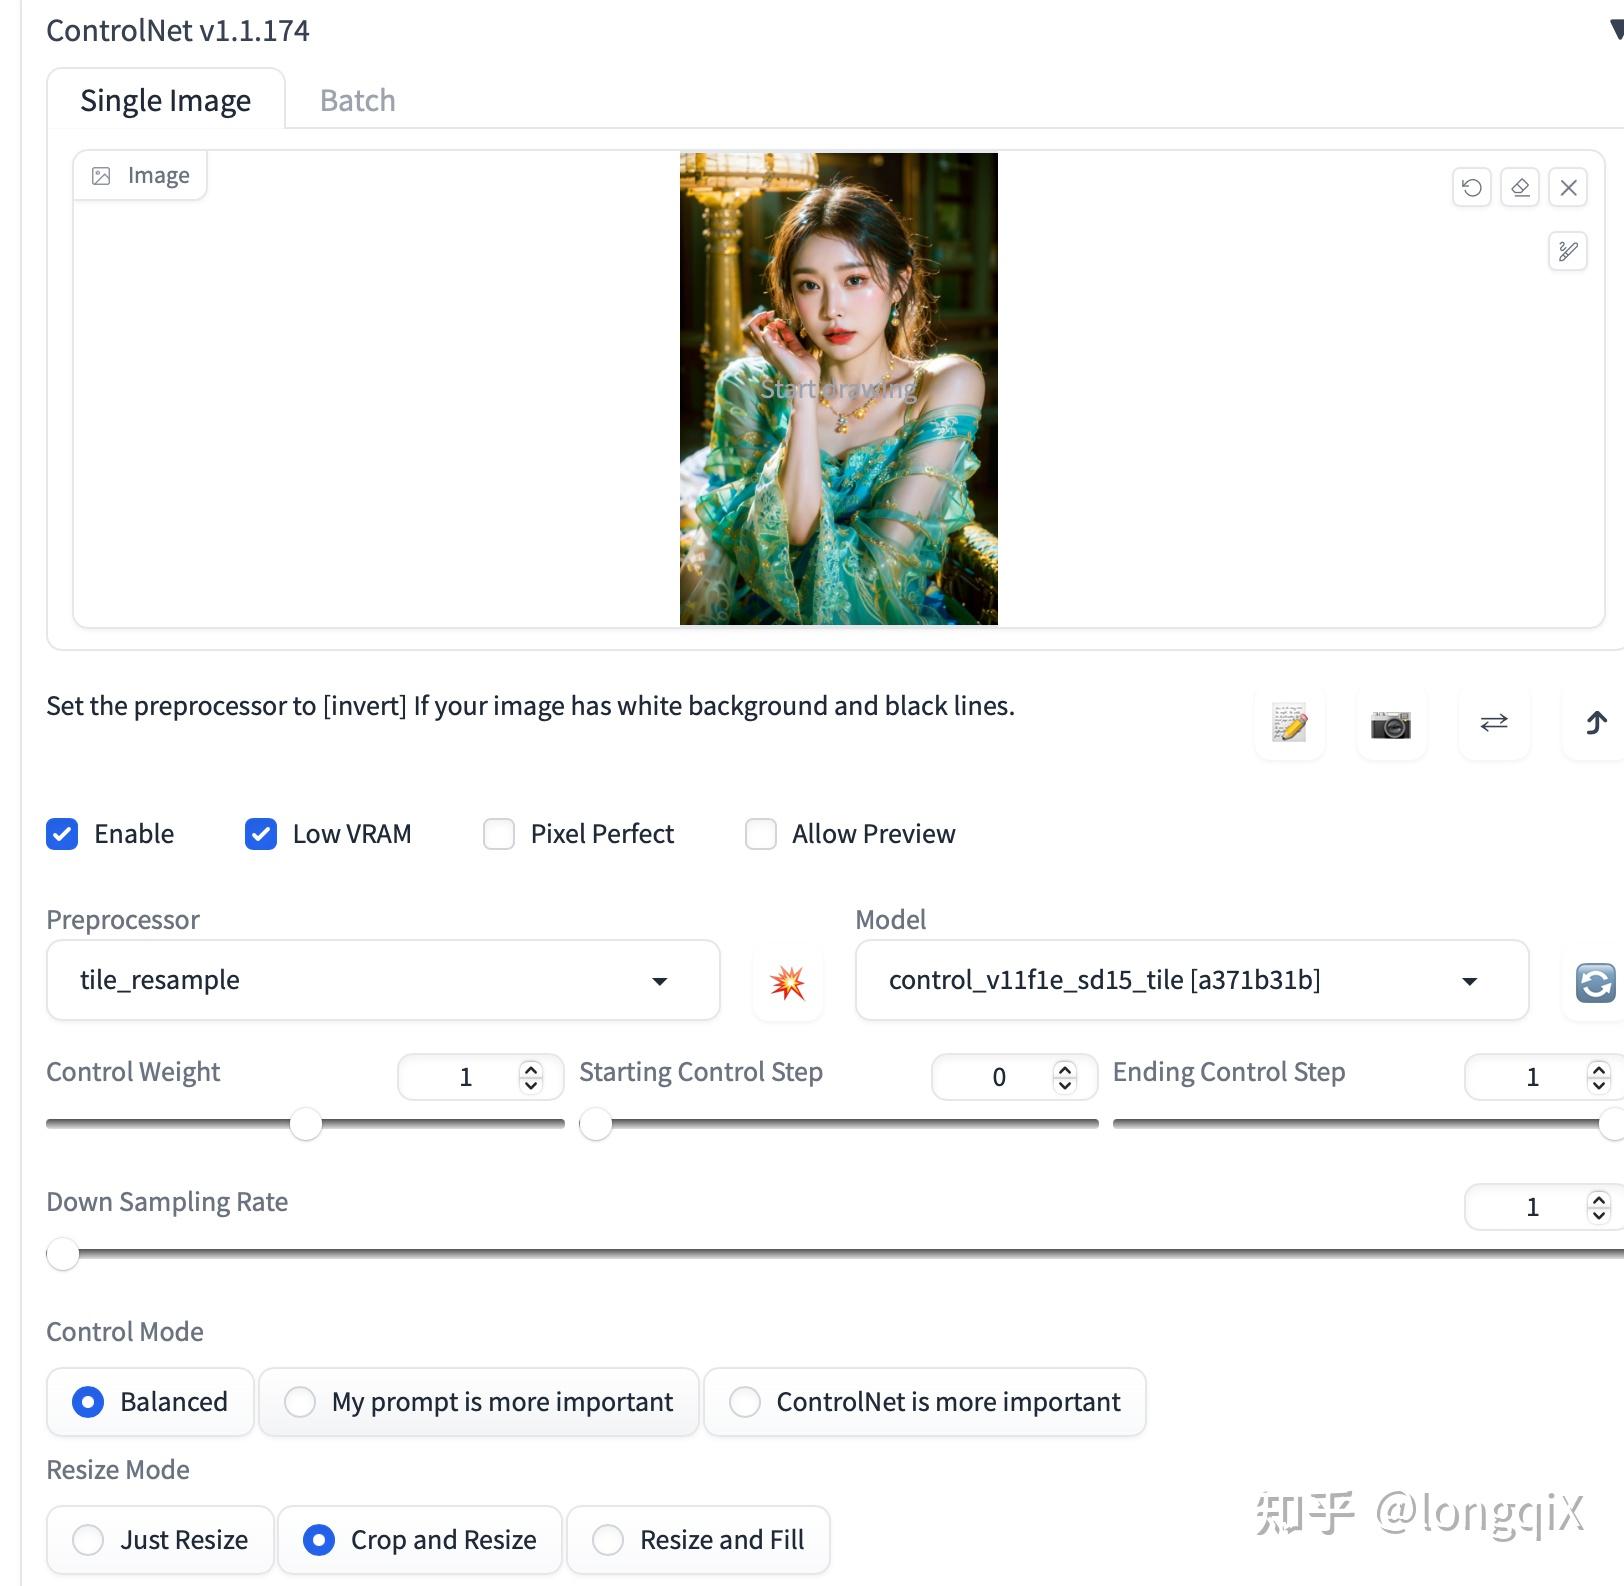
Task: Click the swap arrows mirror webcam icon
Action: (1494, 724)
